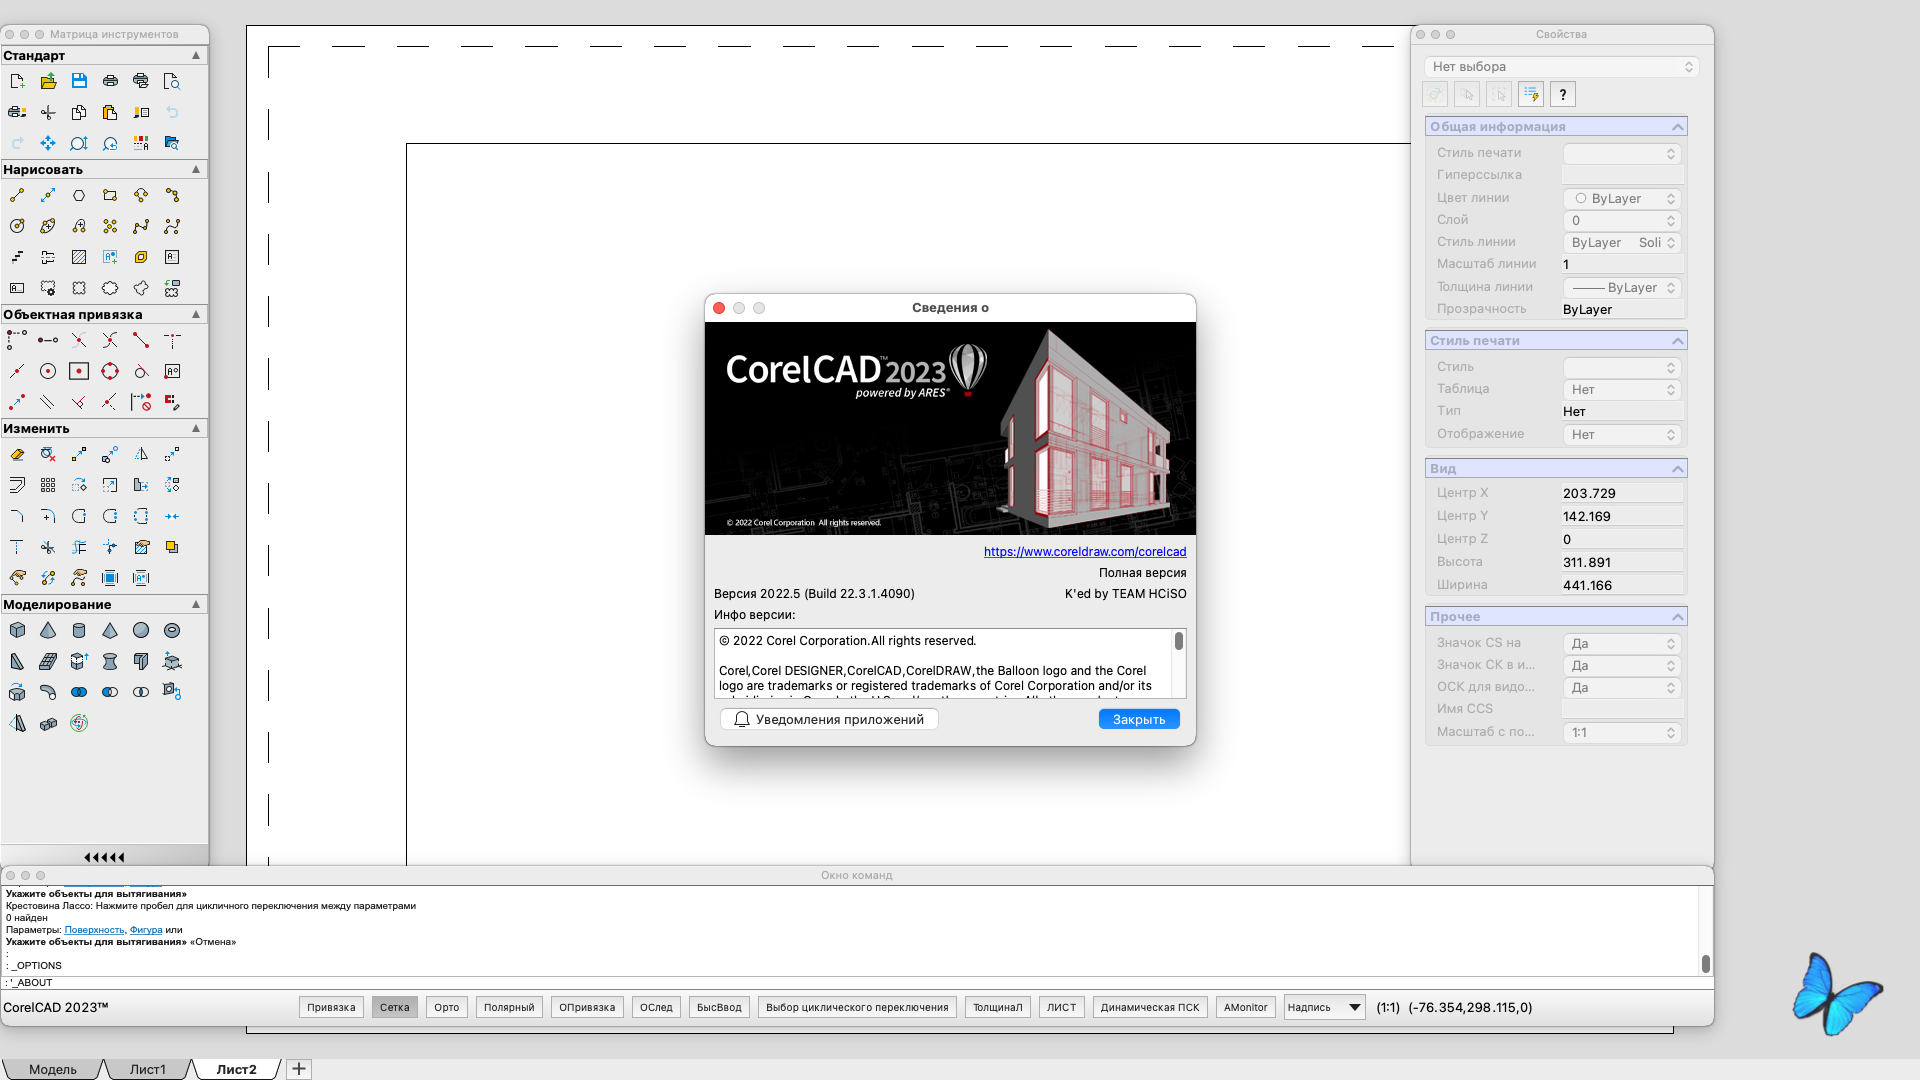Select the Лист2 sheet tab
The height and width of the screenshot is (1080, 1920).
(x=237, y=1069)
